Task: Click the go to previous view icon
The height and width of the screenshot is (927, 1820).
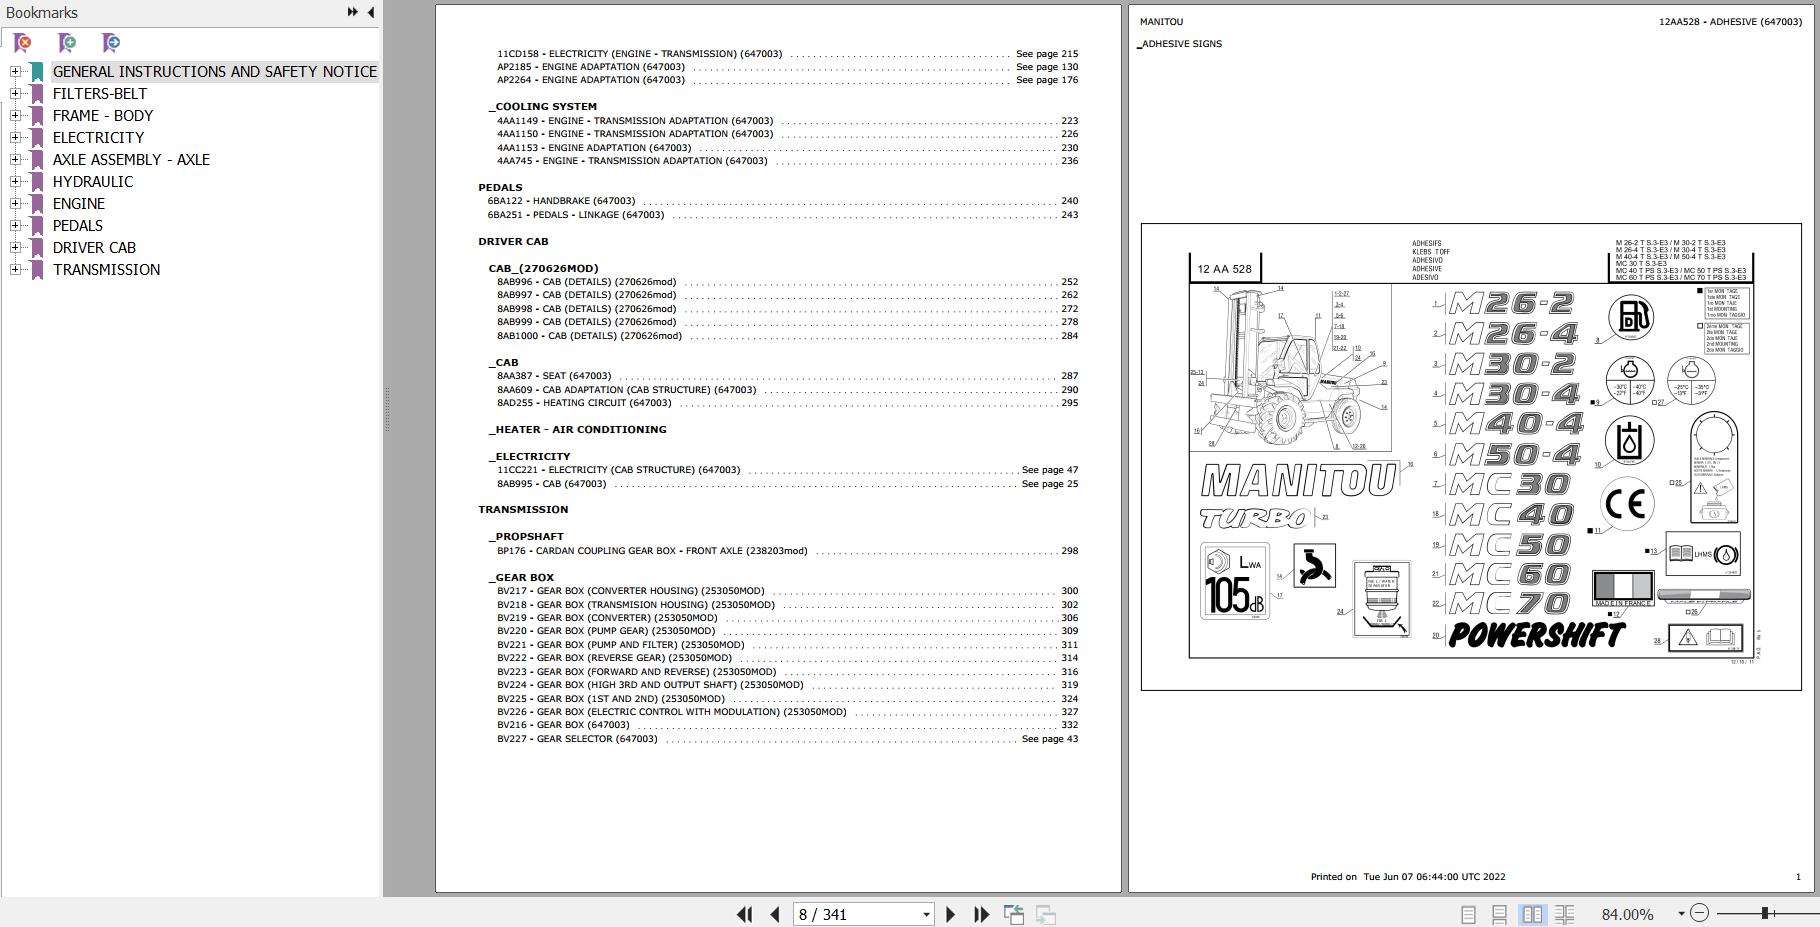Action: pos(1014,914)
